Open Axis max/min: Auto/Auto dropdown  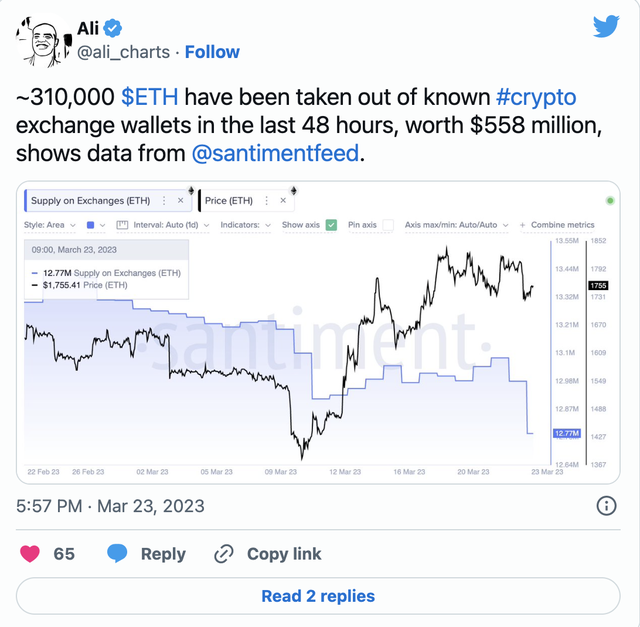(x=455, y=225)
